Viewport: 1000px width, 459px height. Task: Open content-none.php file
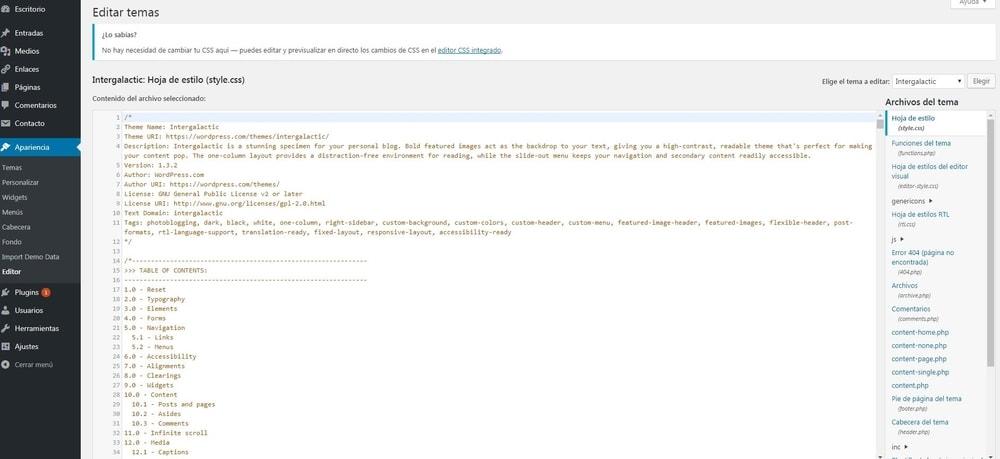tap(919, 346)
